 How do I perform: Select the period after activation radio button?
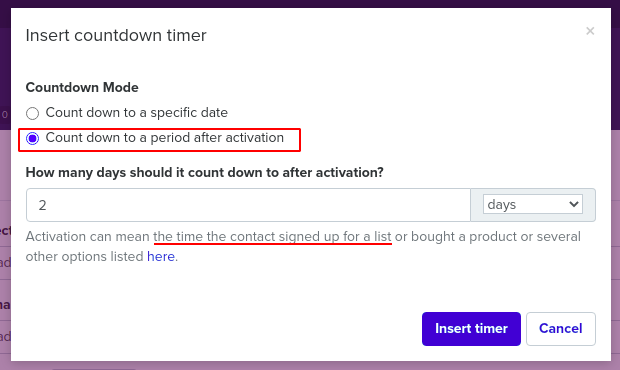click(32, 138)
